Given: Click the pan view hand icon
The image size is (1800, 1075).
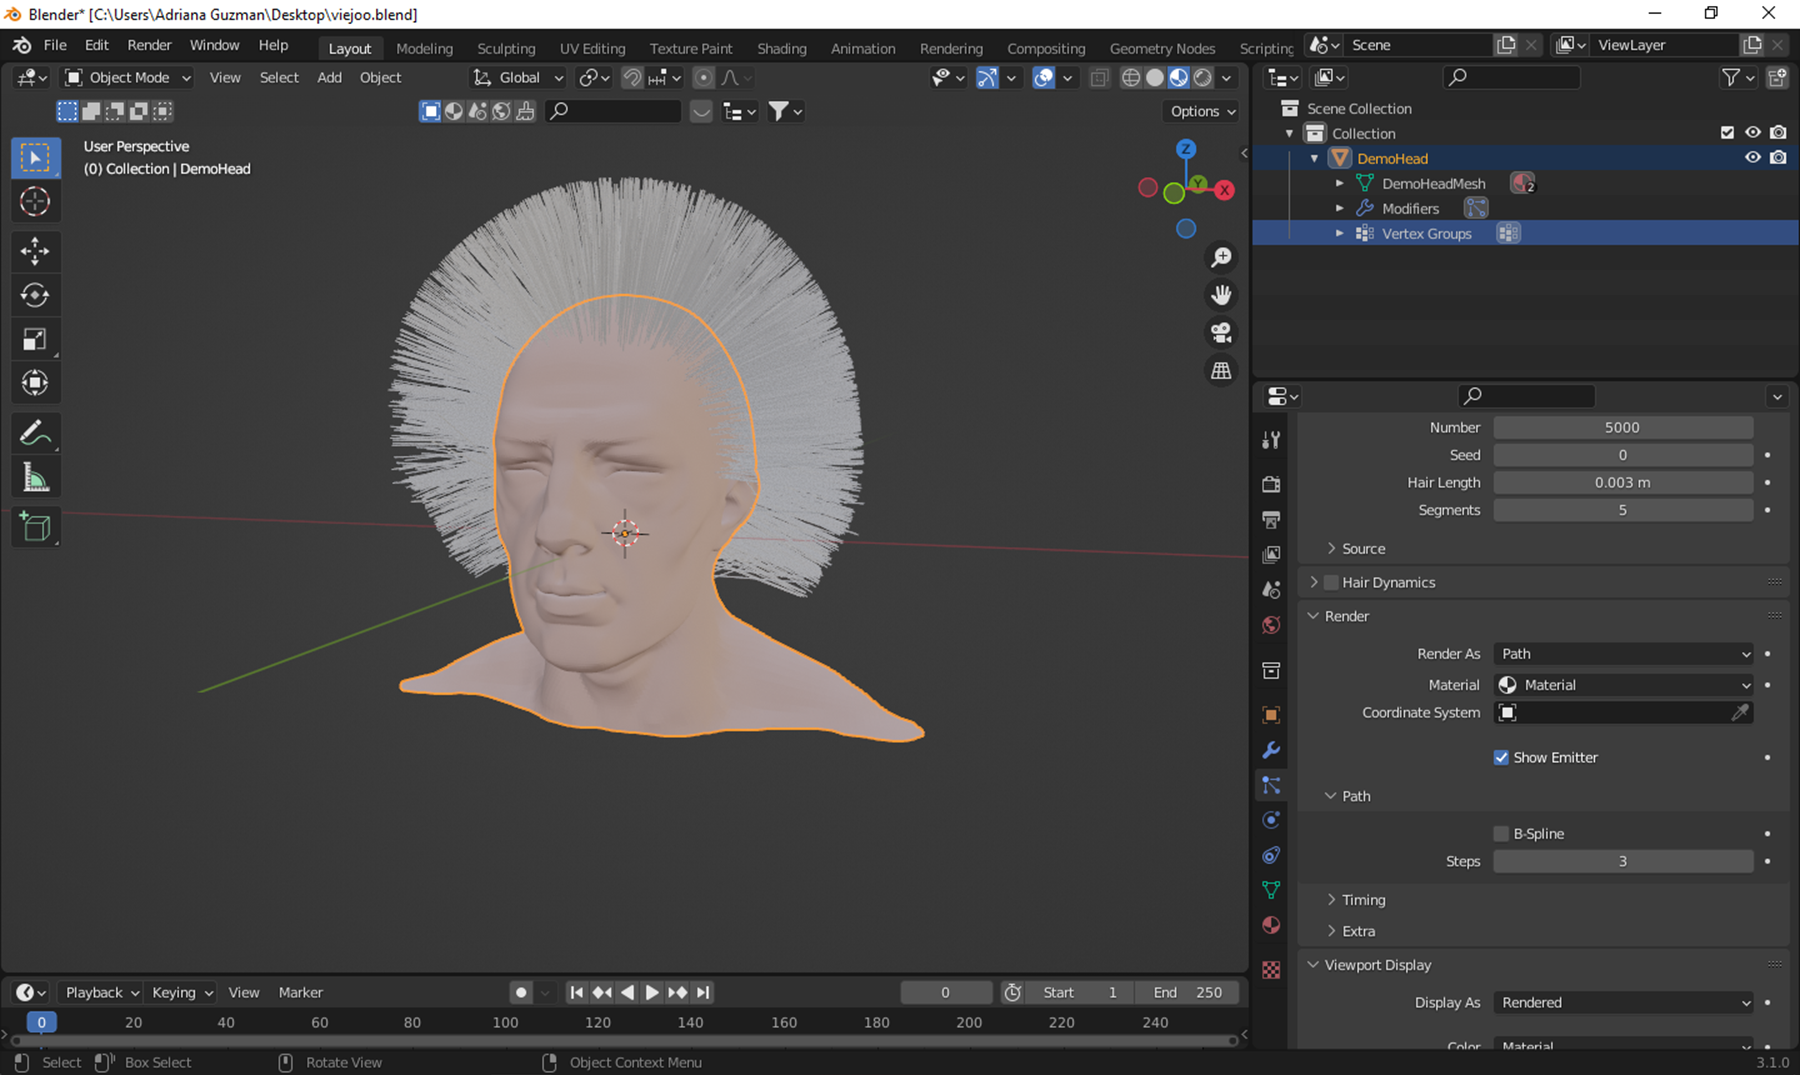Looking at the screenshot, I should click(x=1221, y=295).
